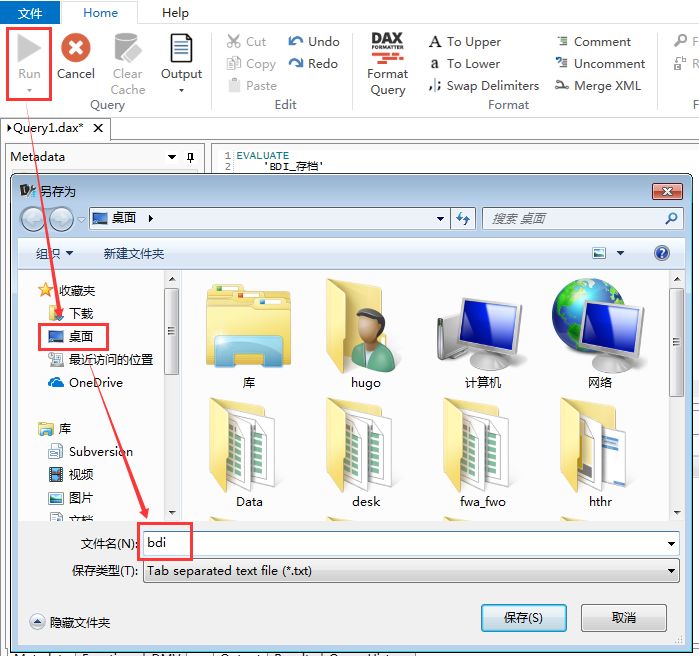
Task: Close the Query1.dax tab
Action: coord(98,128)
